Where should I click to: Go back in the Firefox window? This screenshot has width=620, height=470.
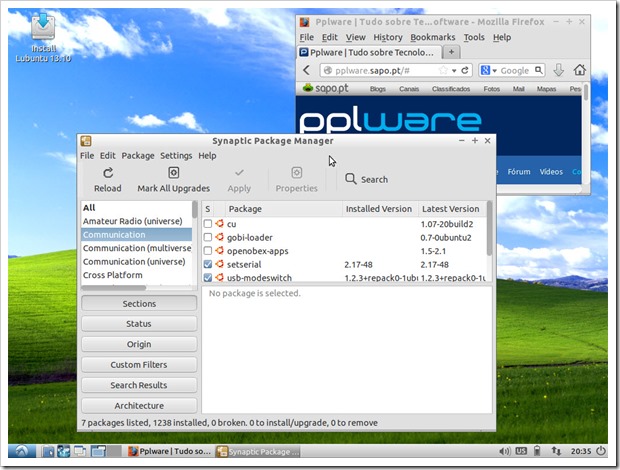[307, 70]
